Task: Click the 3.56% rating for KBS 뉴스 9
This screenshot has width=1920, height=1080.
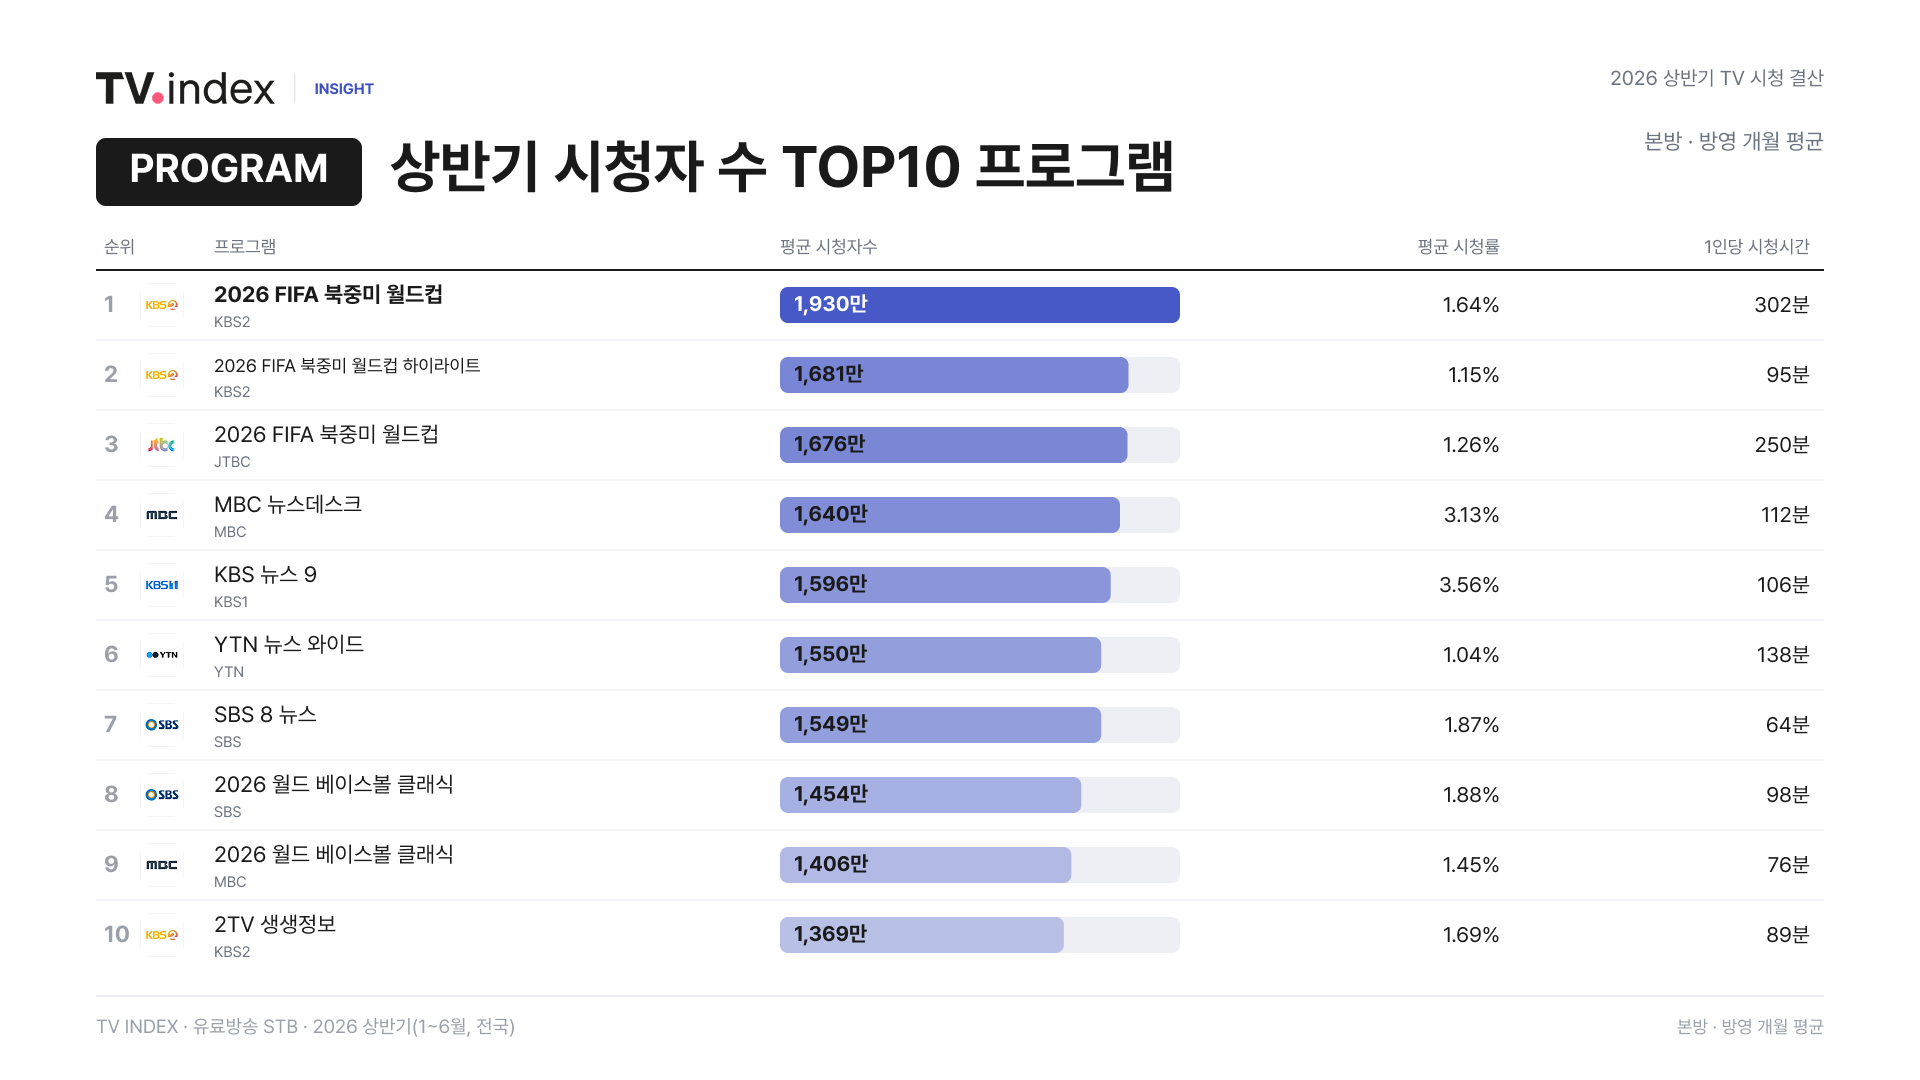Action: coord(1469,585)
